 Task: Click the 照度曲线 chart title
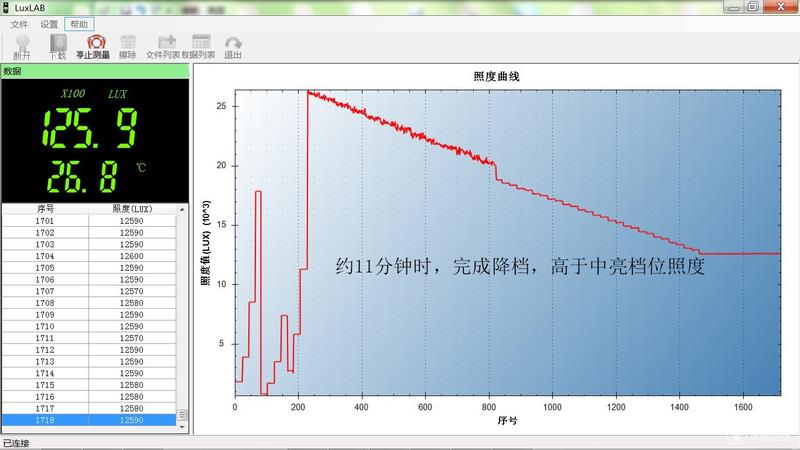click(x=496, y=77)
